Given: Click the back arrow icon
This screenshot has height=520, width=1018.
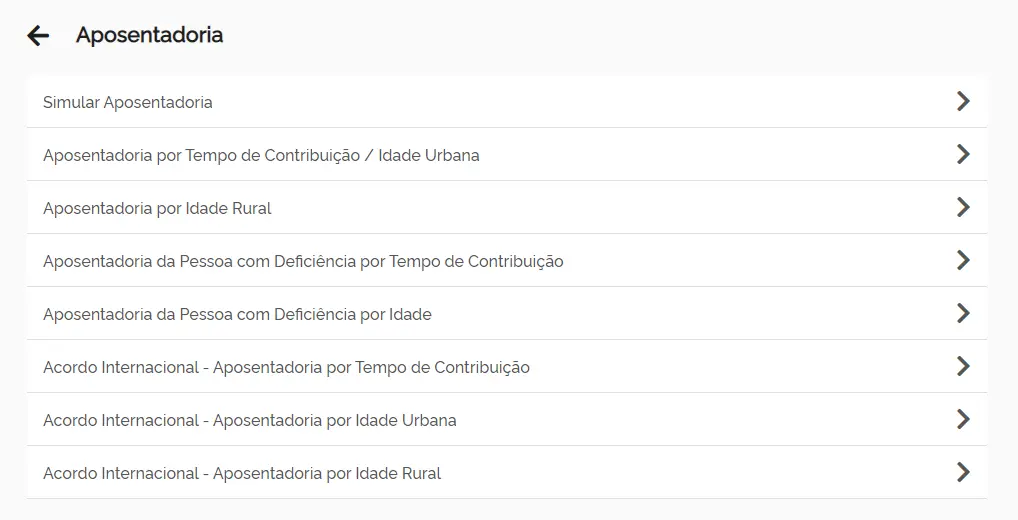Looking at the screenshot, I should (x=38, y=36).
